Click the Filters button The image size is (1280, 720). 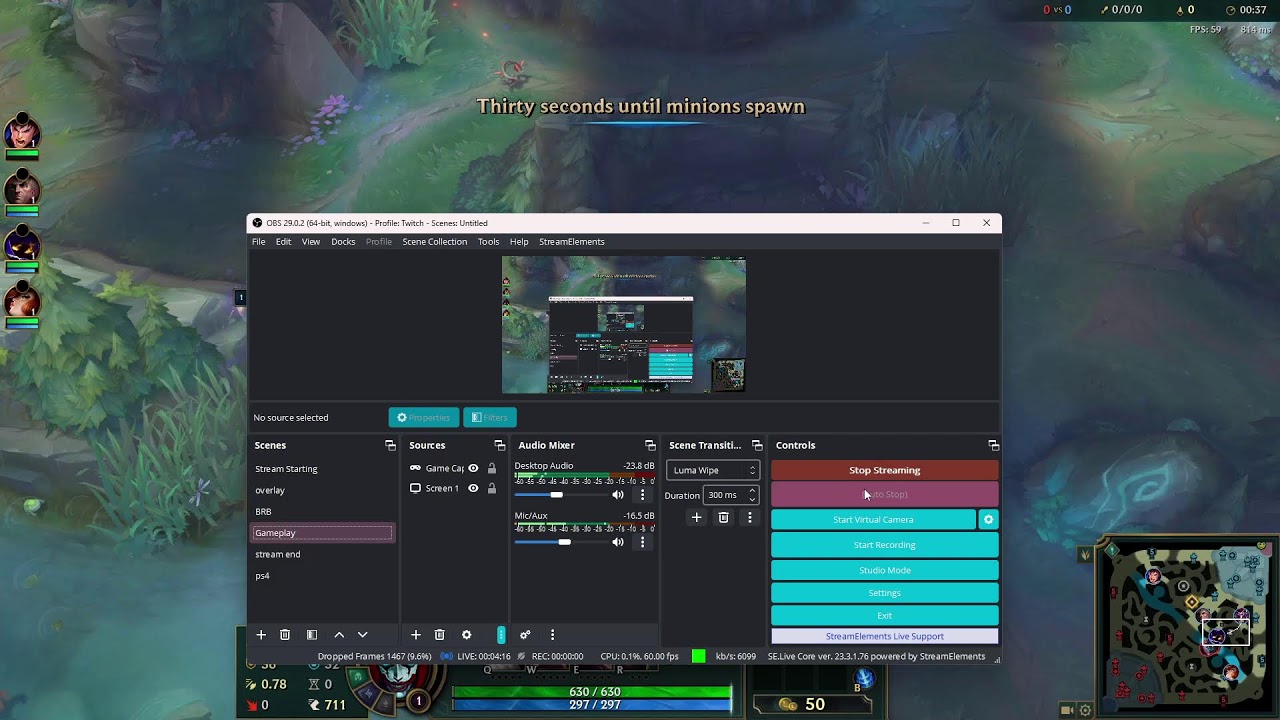(x=490, y=417)
